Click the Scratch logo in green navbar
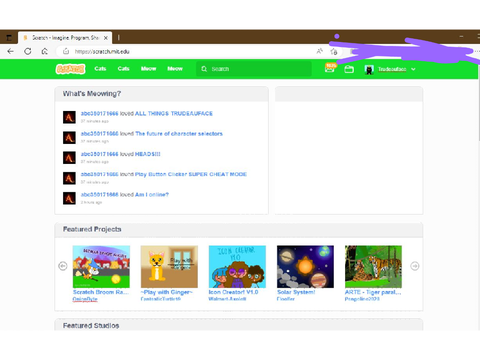480x360 pixels. pyautogui.click(x=70, y=69)
